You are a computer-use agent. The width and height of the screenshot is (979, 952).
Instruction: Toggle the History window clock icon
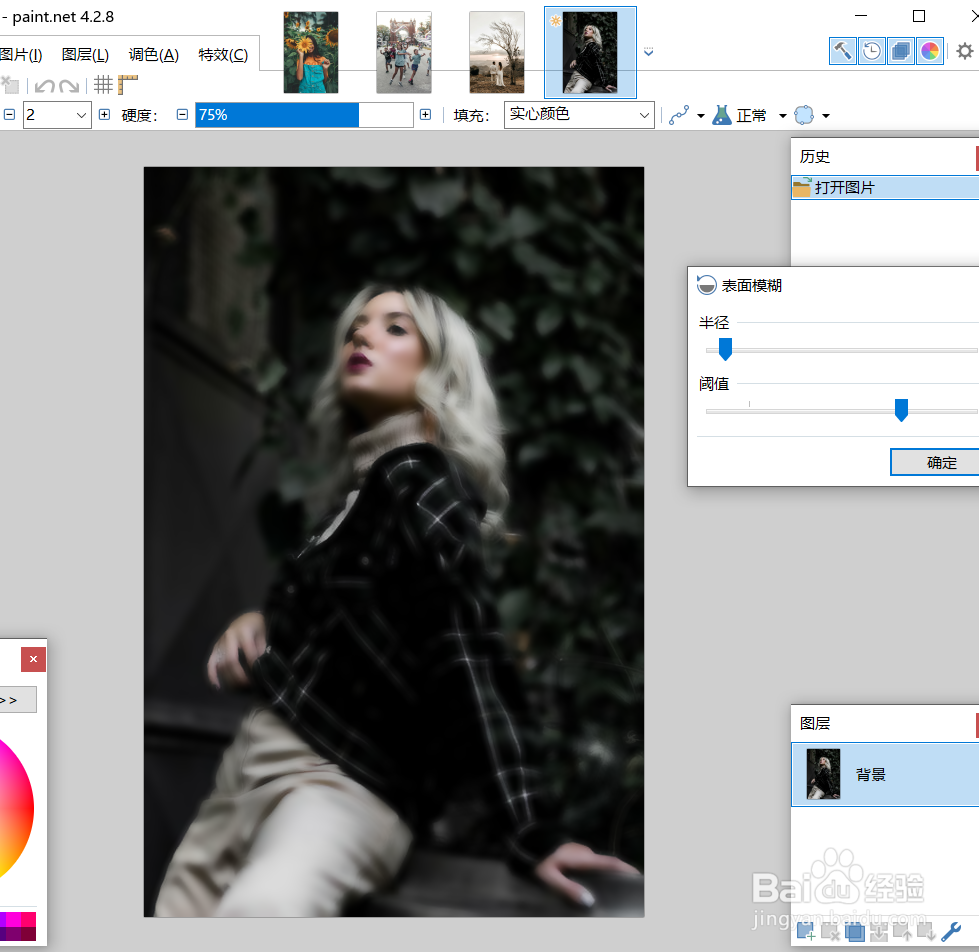pyautogui.click(x=872, y=51)
